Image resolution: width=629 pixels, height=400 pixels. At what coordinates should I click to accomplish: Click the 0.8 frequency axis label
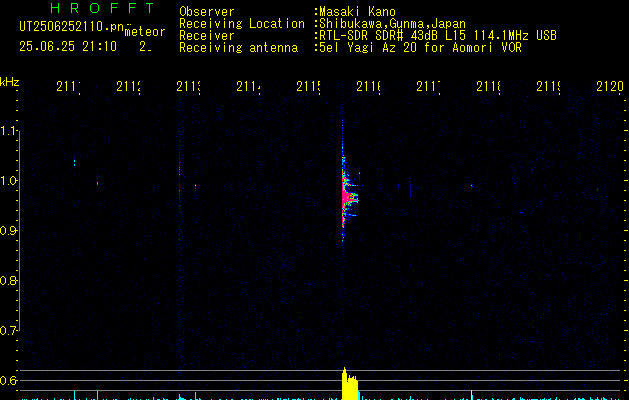coord(8,280)
